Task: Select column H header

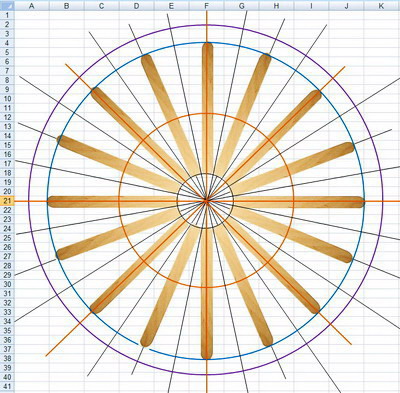Action: point(276,5)
